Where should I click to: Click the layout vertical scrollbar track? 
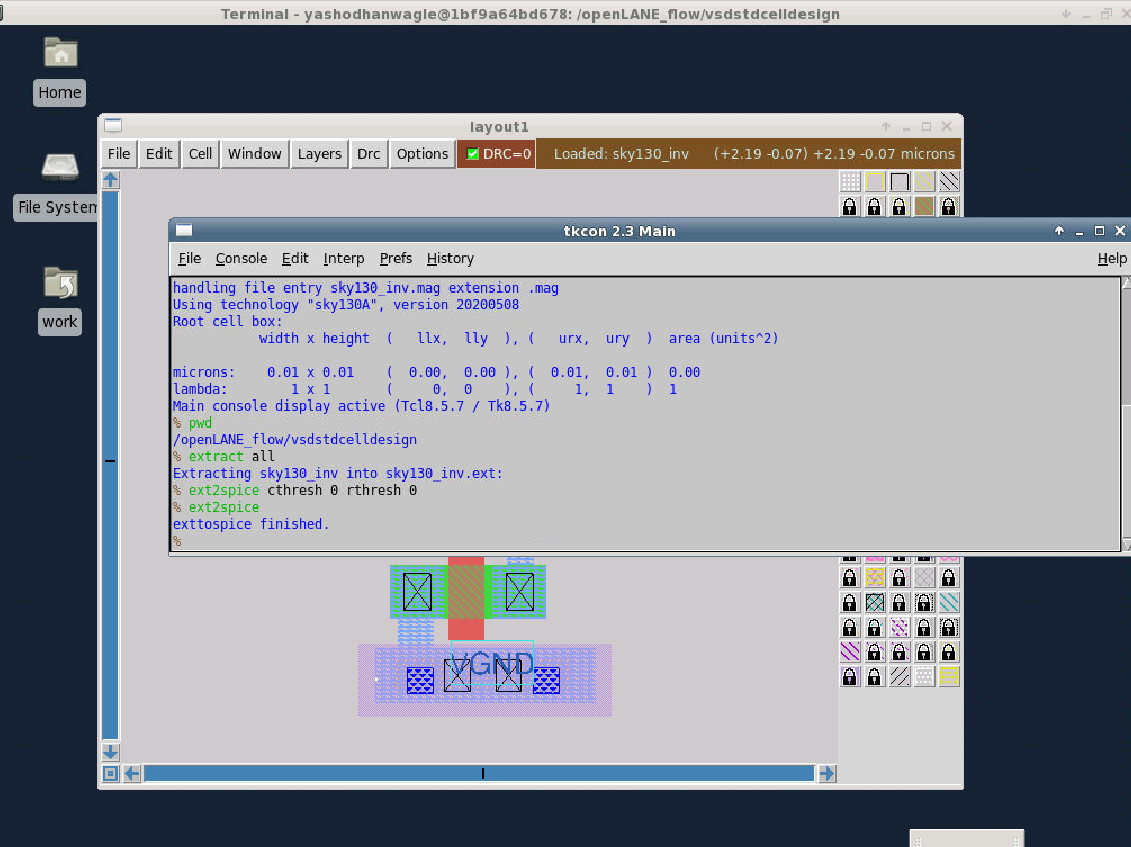pyautogui.click(x=110, y=465)
